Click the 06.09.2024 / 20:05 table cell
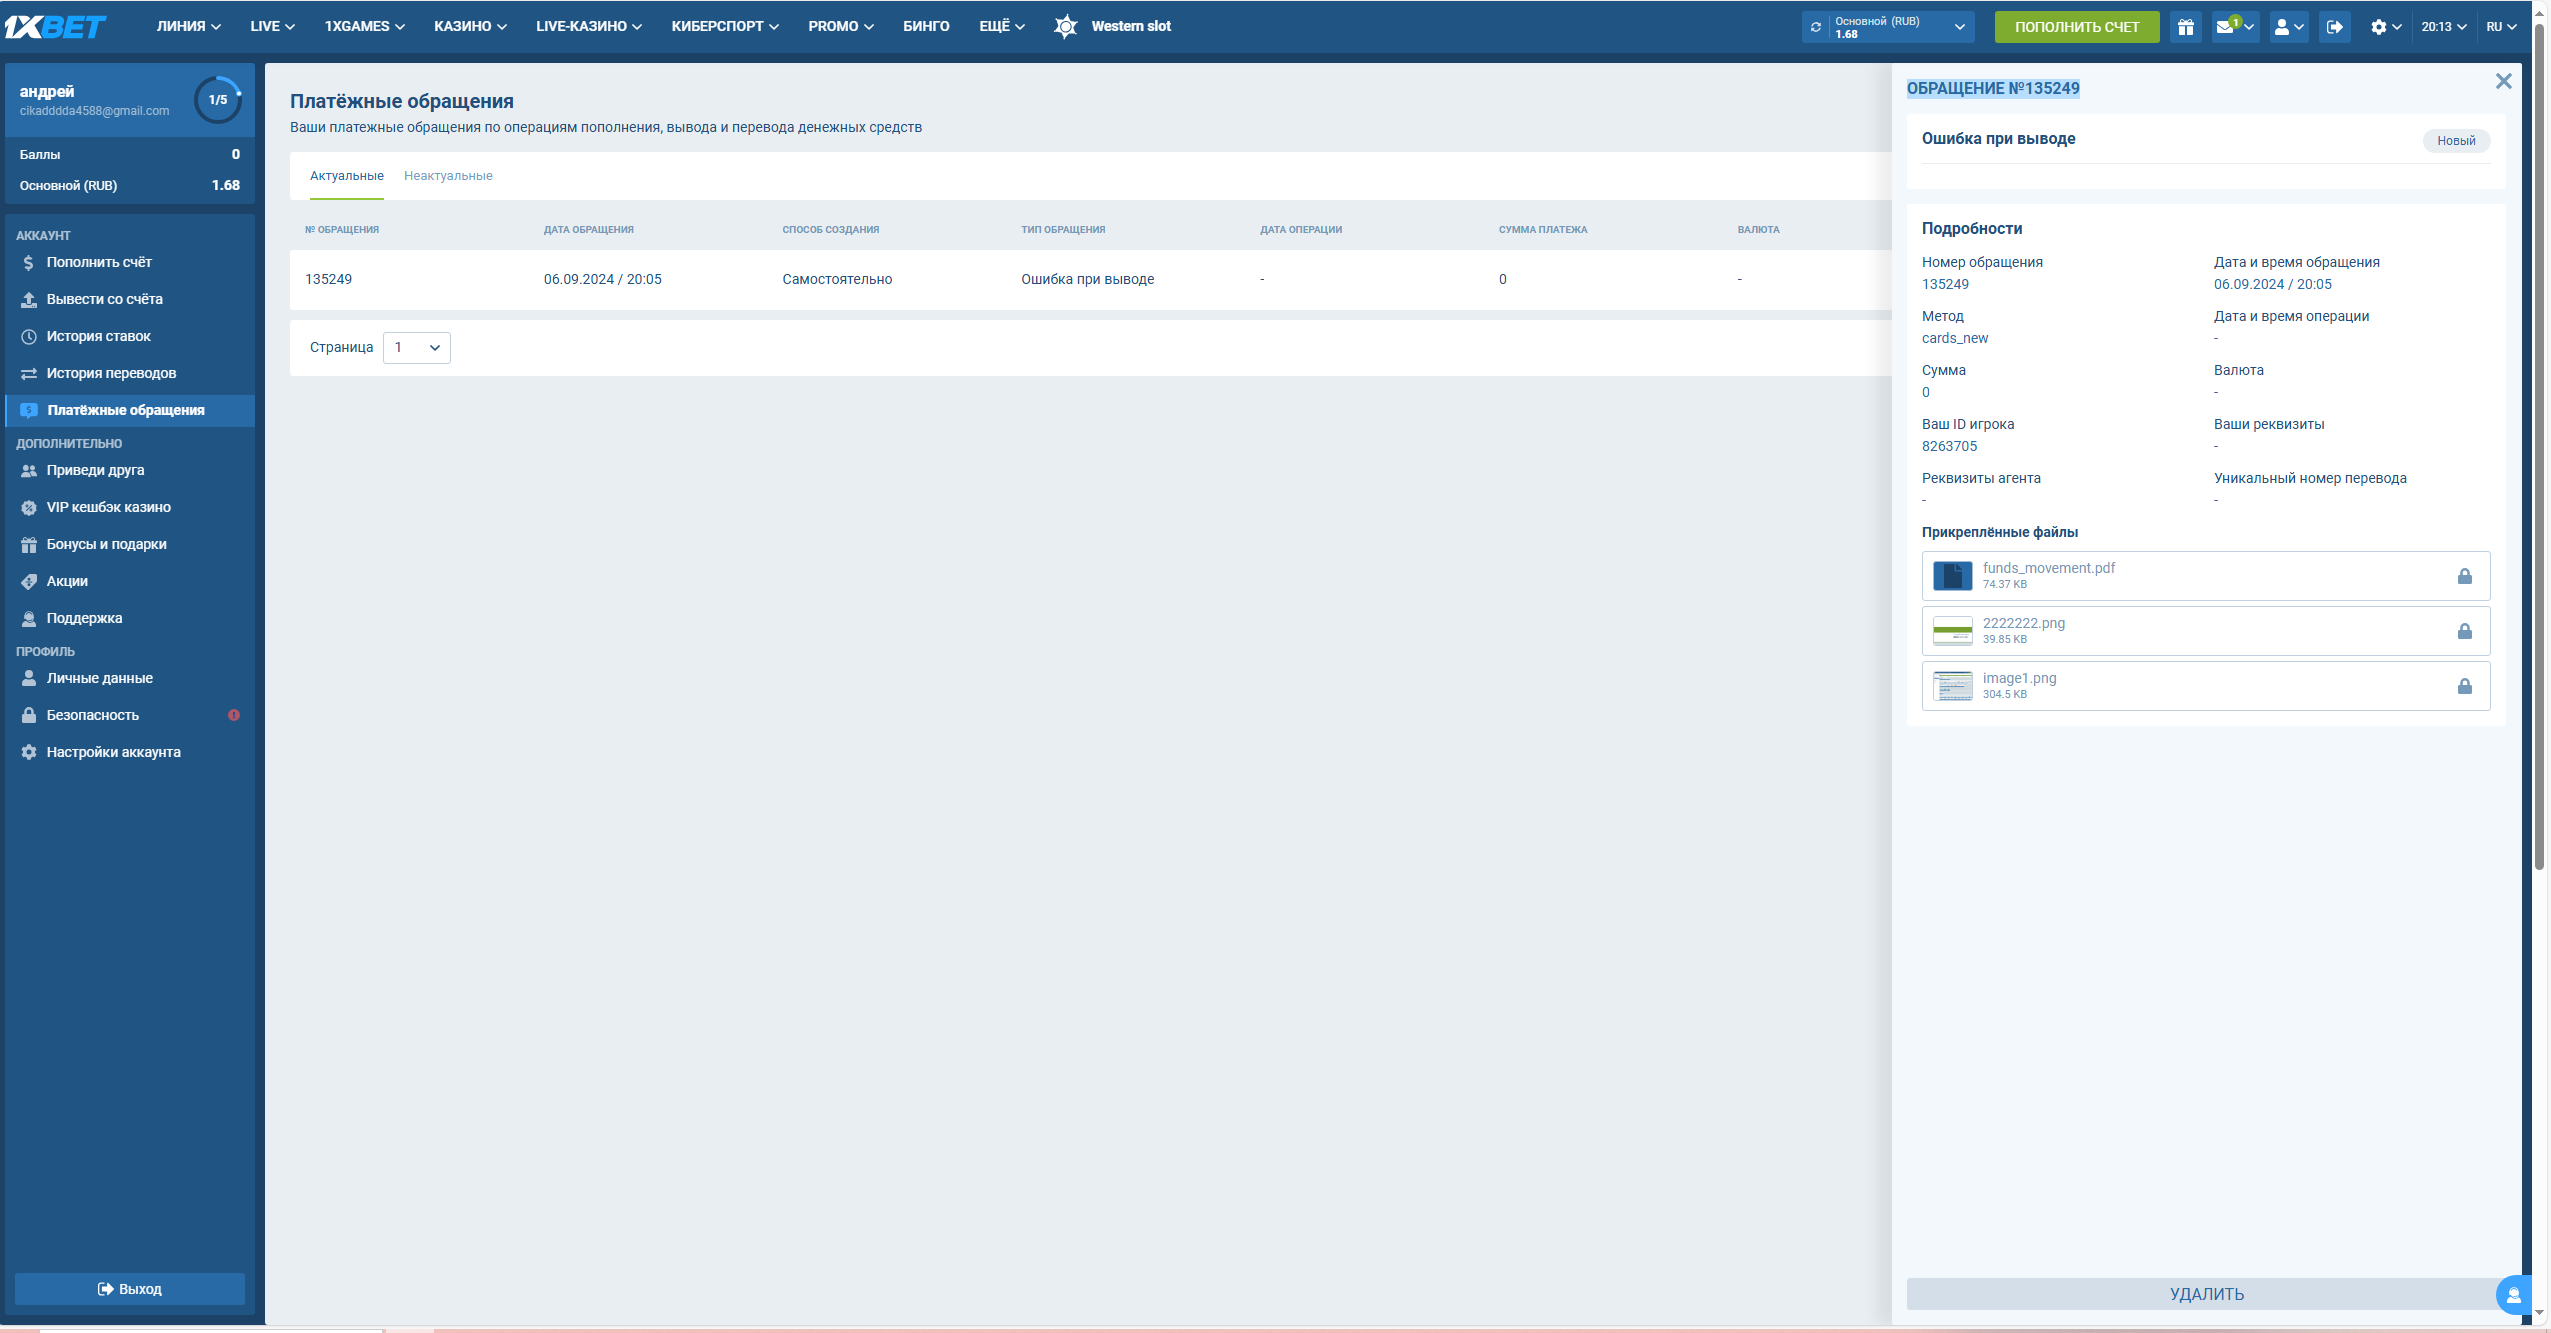 603,279
